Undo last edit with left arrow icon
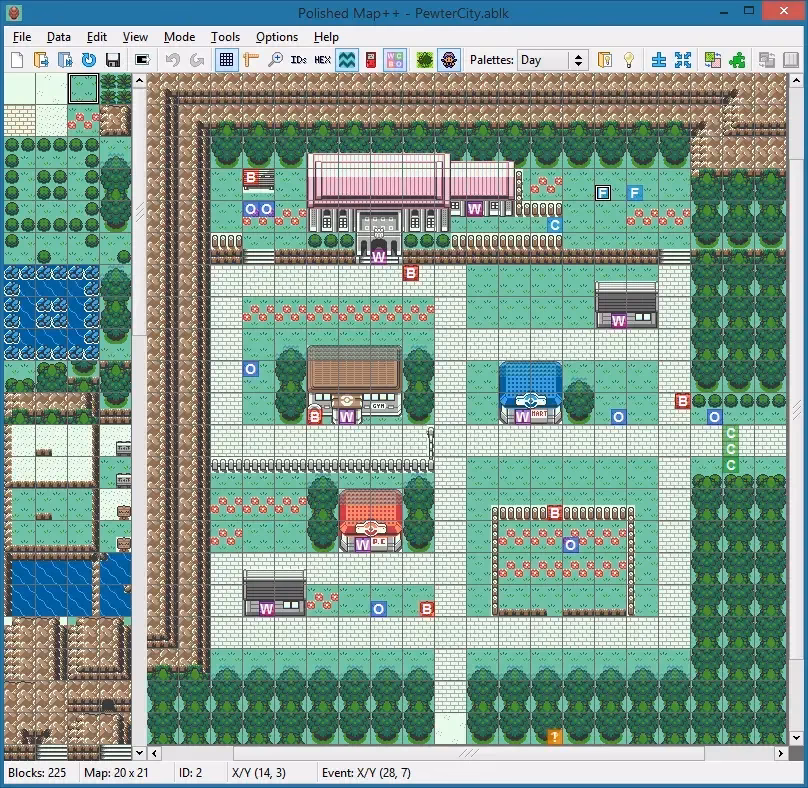The image size is (808, 788). click(173, 60)
